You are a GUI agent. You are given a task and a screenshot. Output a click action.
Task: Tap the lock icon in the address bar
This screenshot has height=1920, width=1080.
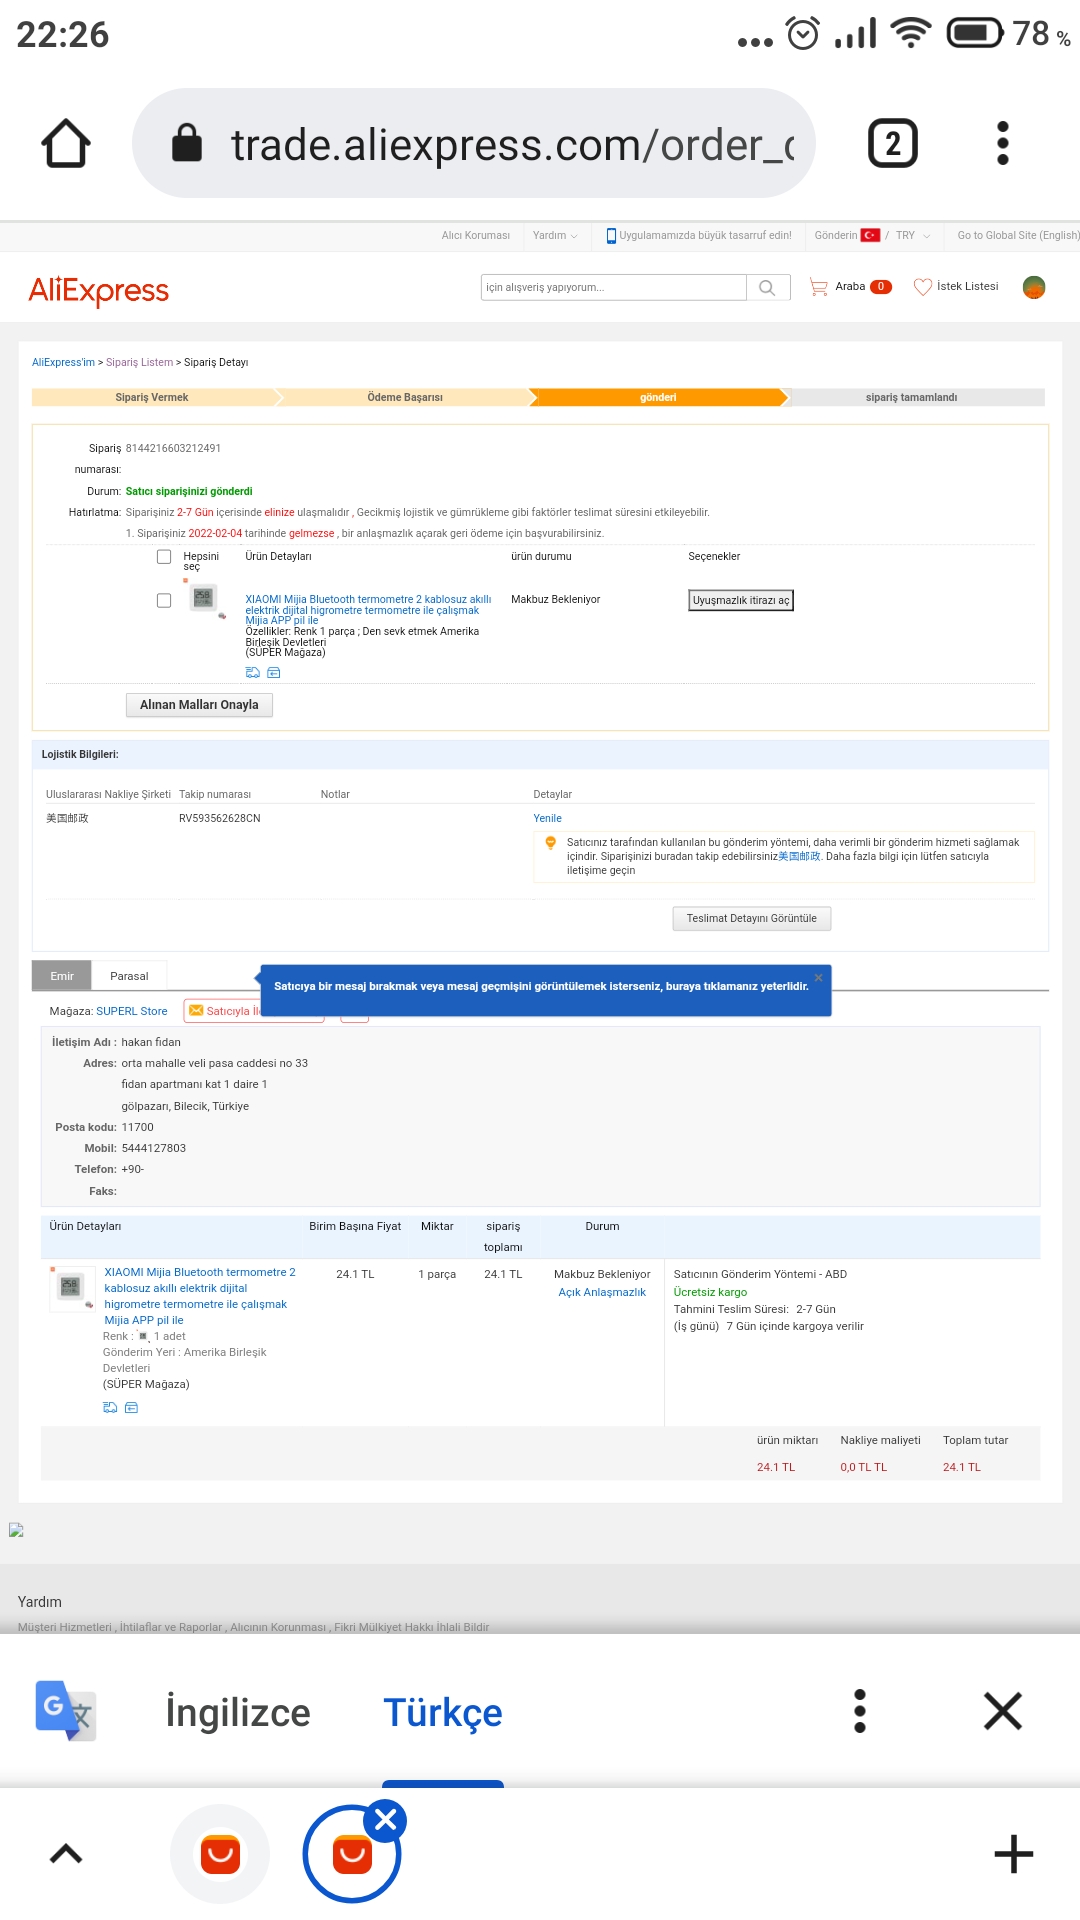click(x=187, y=142)
